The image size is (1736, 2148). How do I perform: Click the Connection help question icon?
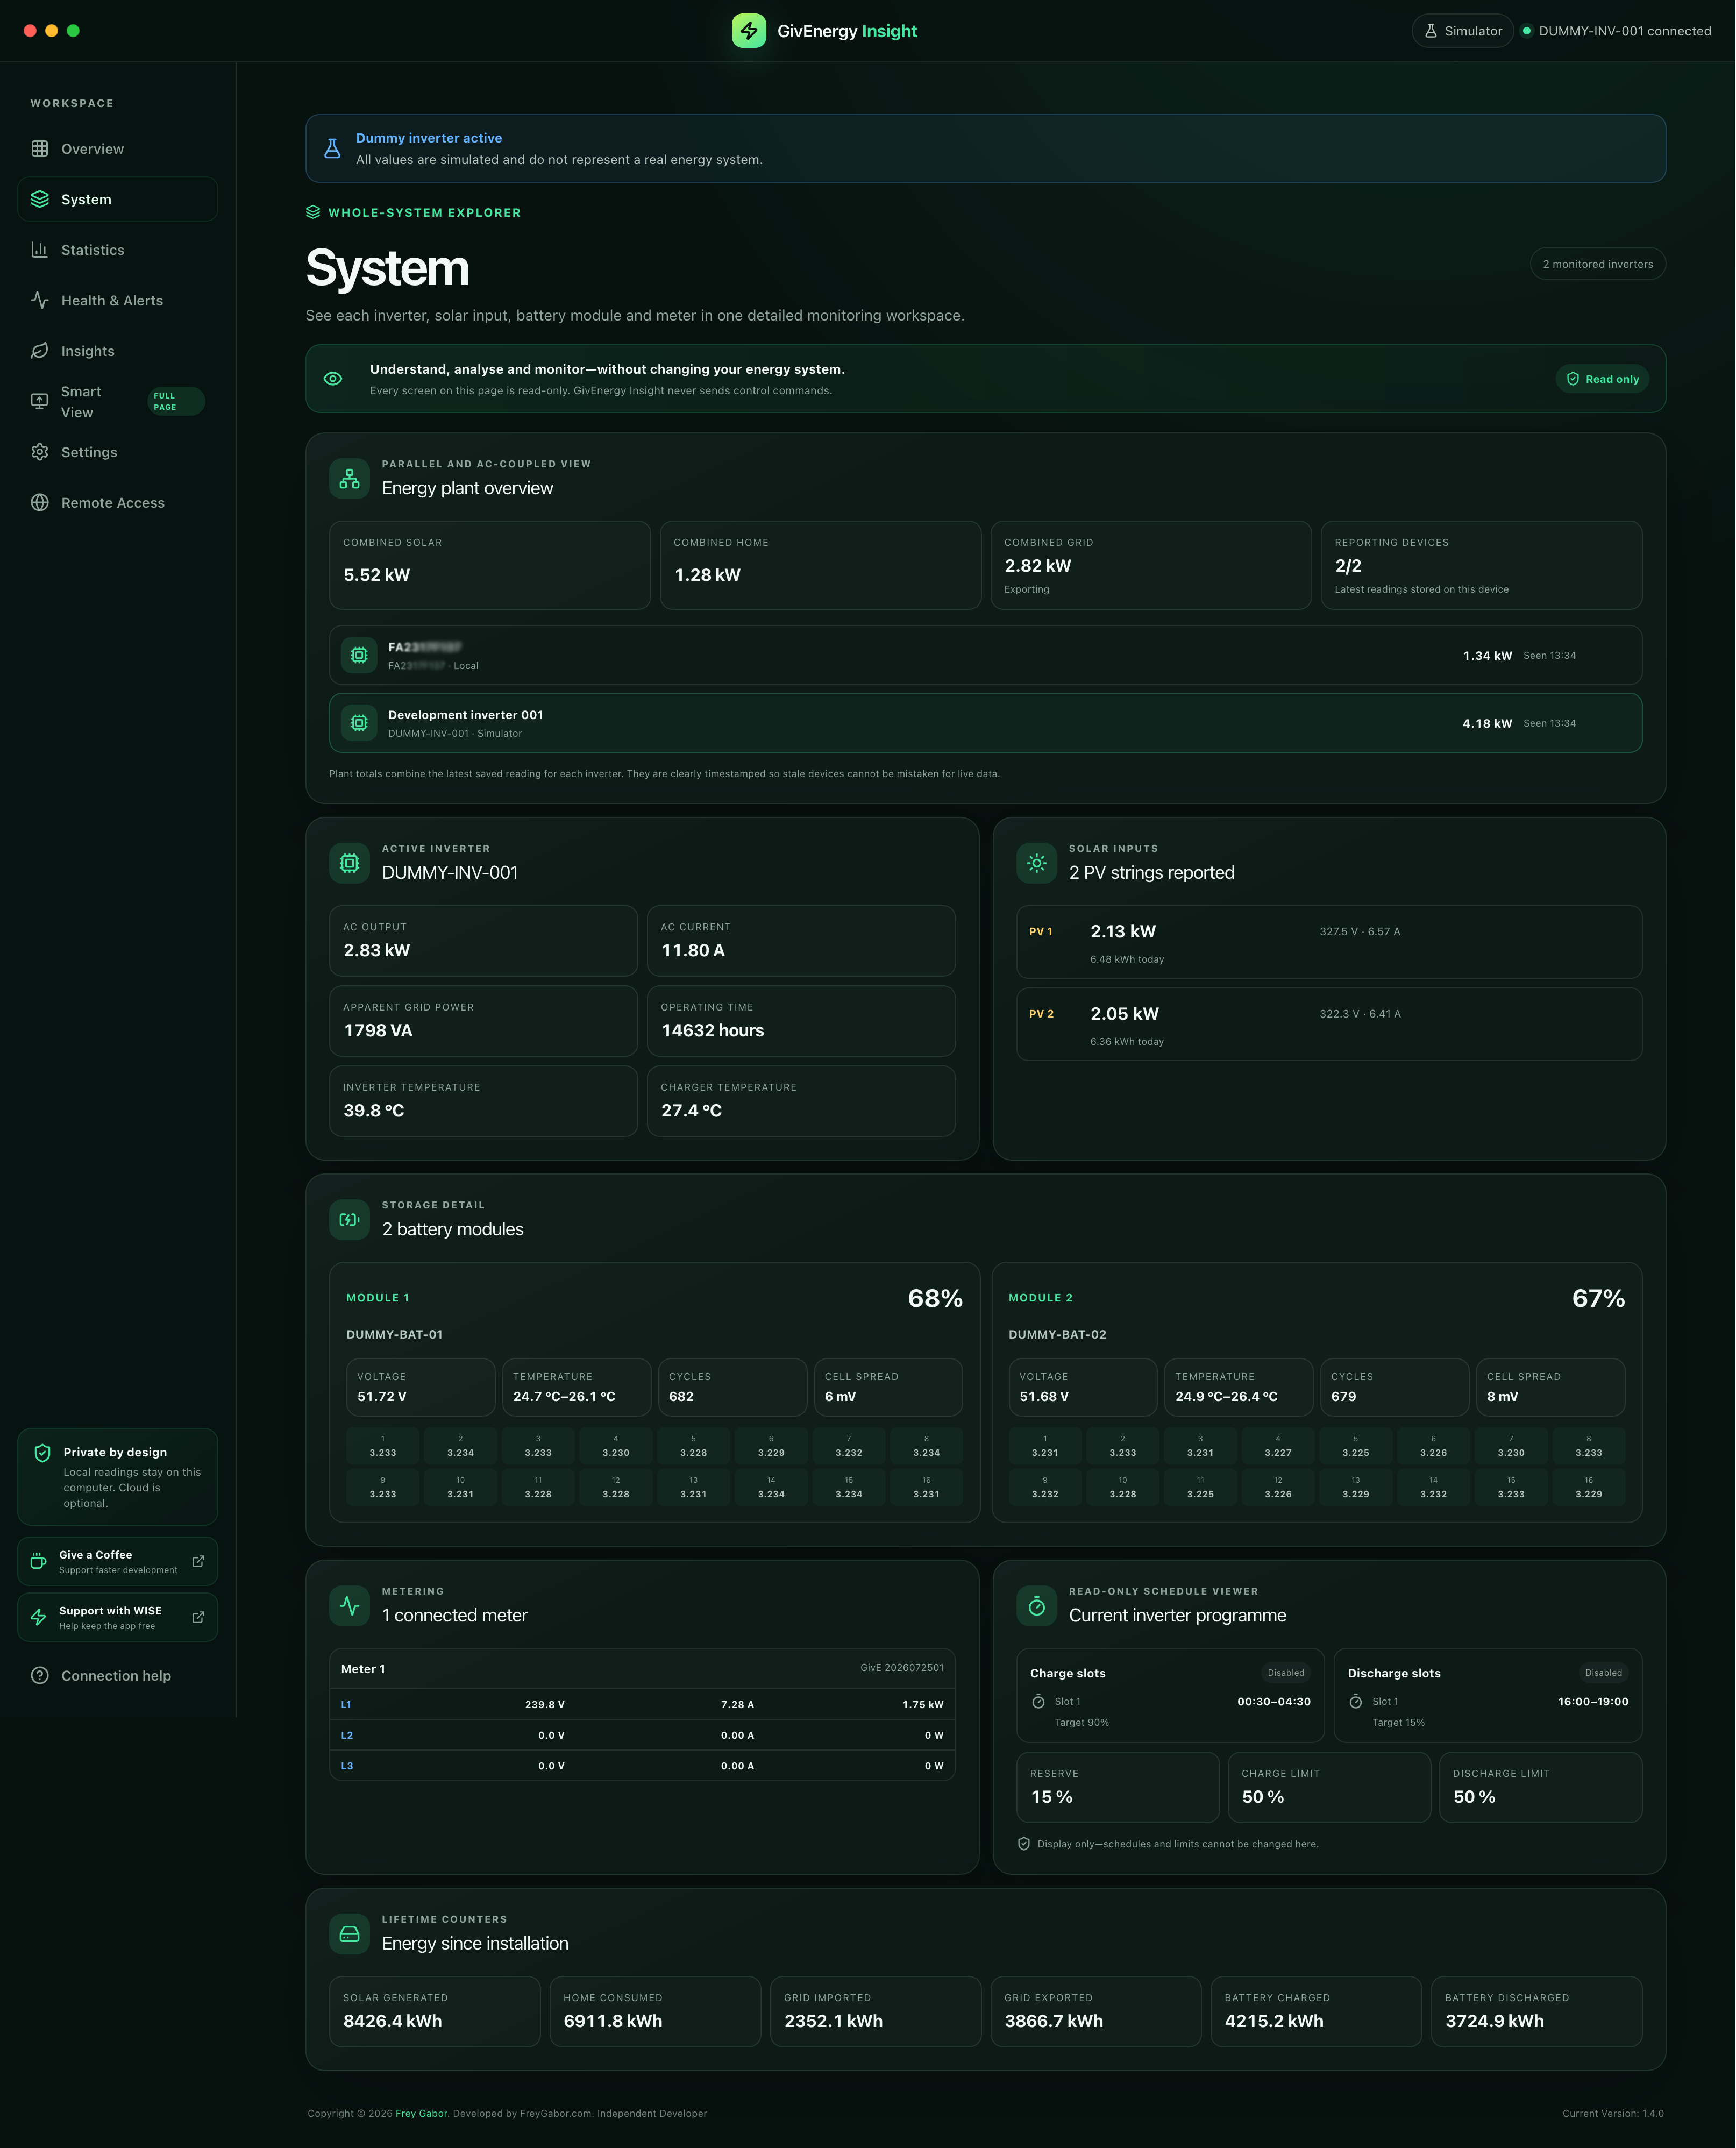[x=40, y=1675]
